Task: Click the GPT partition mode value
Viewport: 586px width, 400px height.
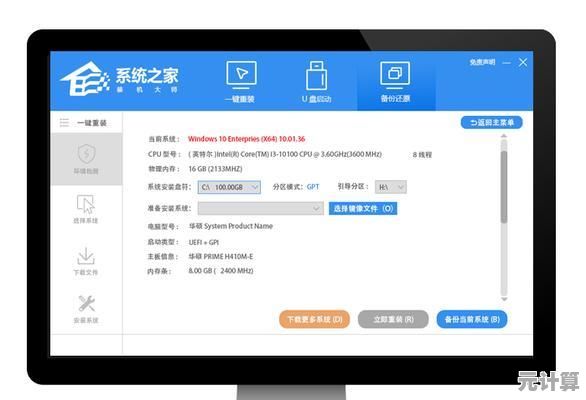Action: click(x=313, y=187)
